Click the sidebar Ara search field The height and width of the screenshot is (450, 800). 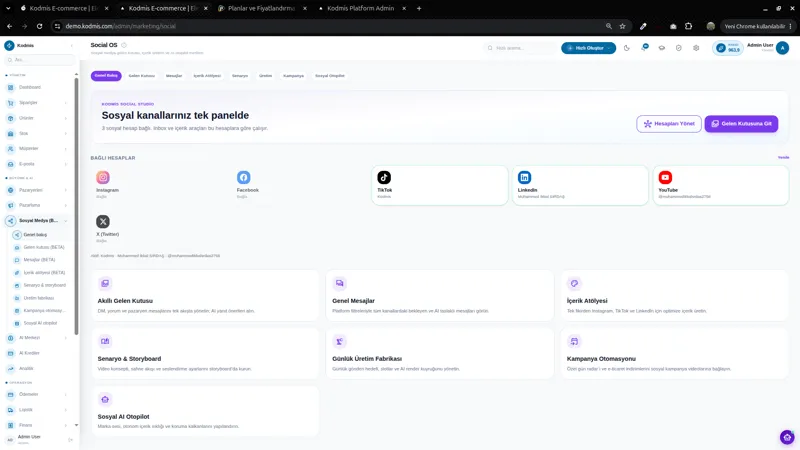40,60
